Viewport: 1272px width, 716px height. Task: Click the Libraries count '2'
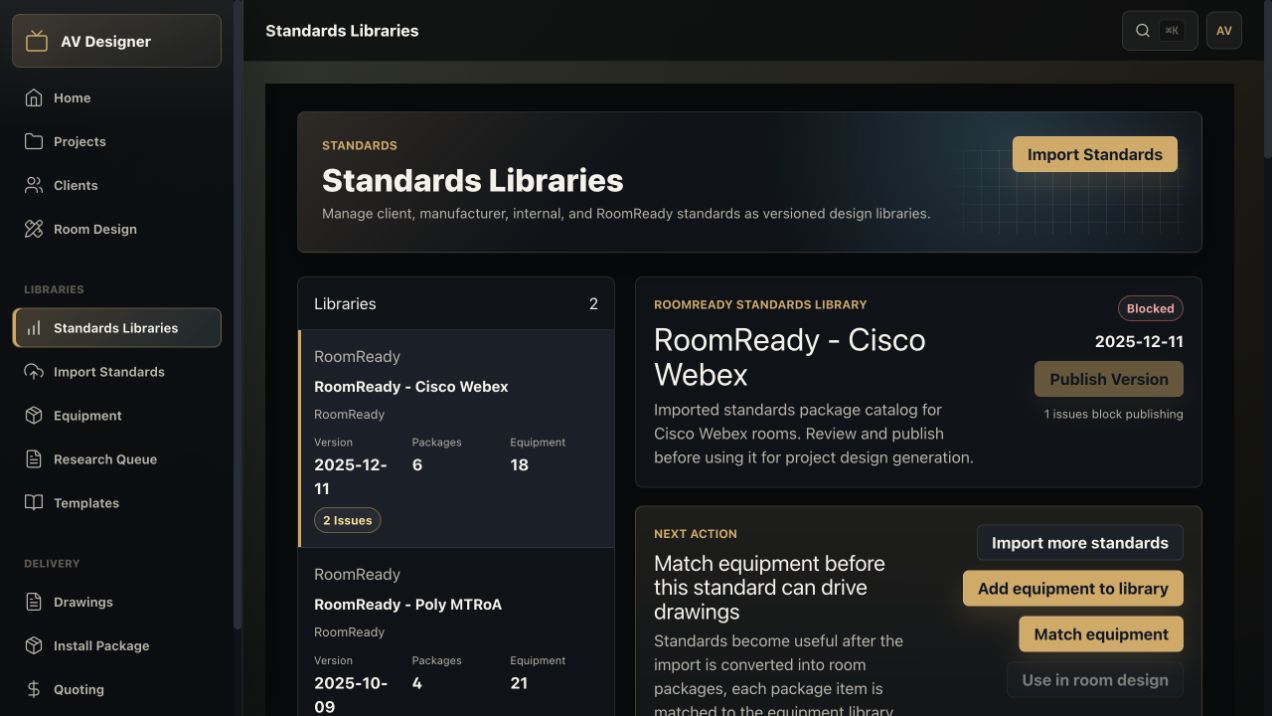click(x=593, y=304)
